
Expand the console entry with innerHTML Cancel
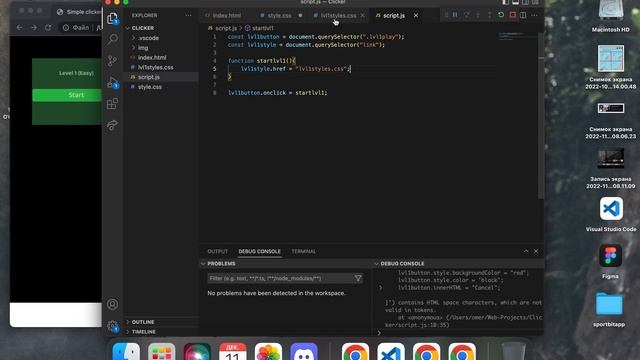pos(381,288)
